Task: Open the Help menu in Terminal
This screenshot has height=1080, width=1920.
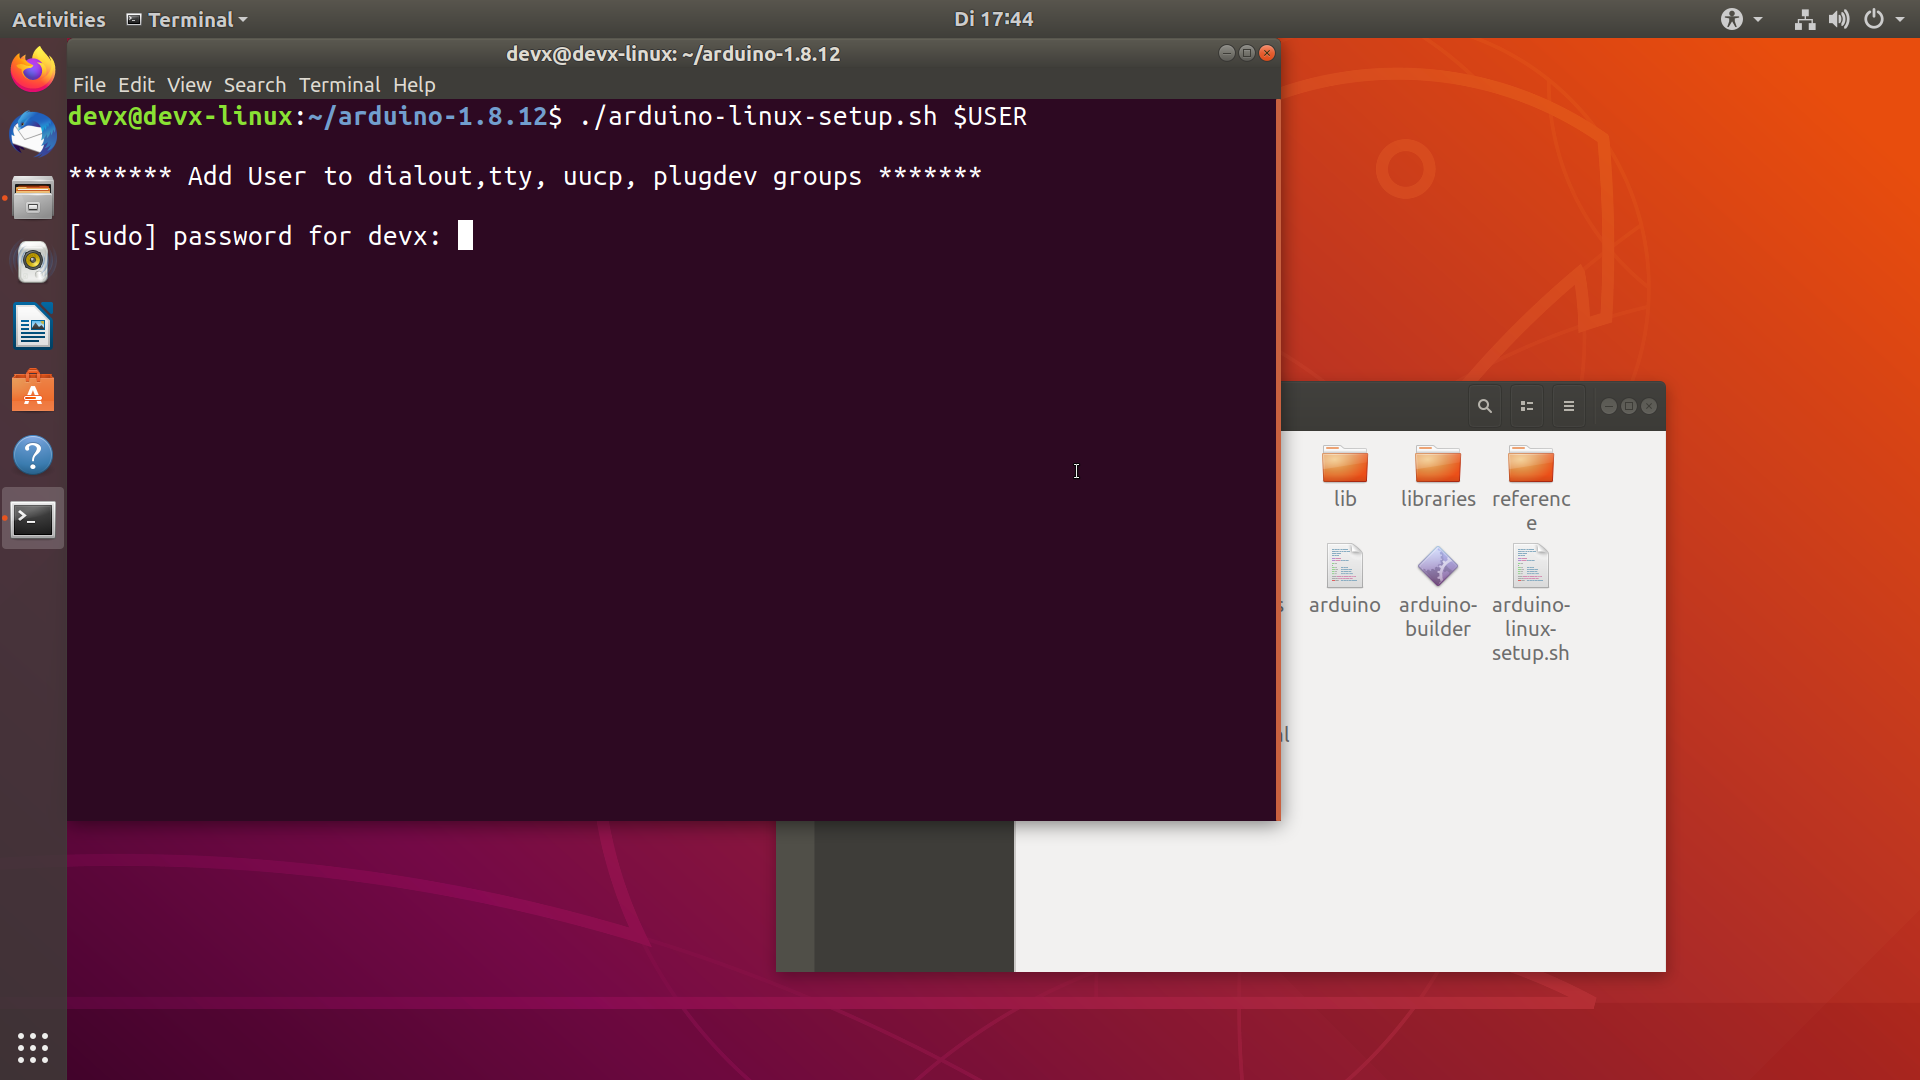Action: tap(414, 85)
